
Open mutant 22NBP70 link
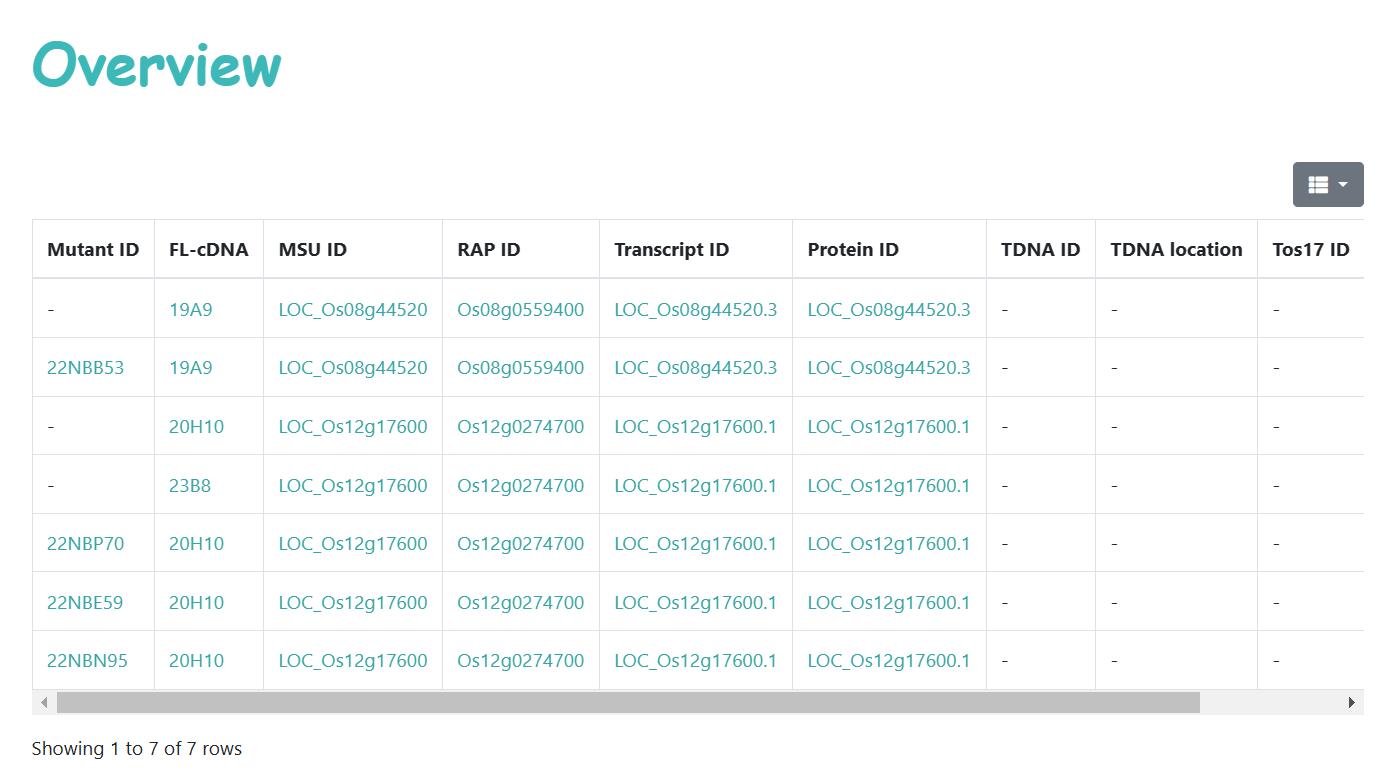(x=86, y=544)
